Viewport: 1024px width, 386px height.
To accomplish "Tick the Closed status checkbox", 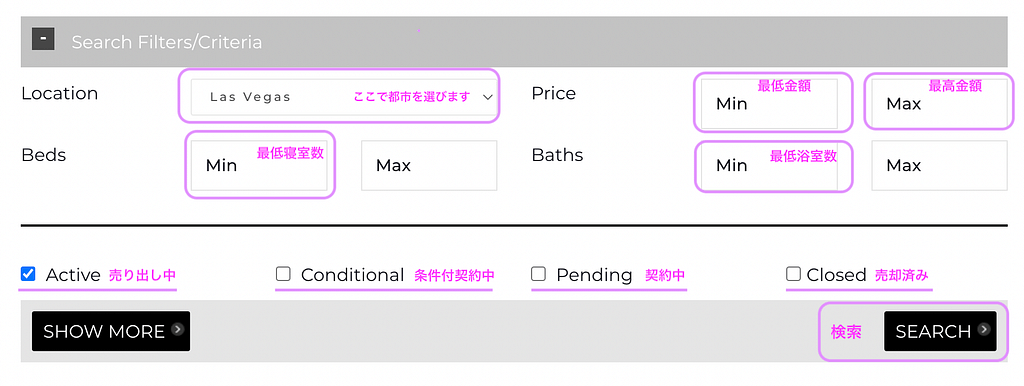I will pyautogui.click(x=793, y=274).
